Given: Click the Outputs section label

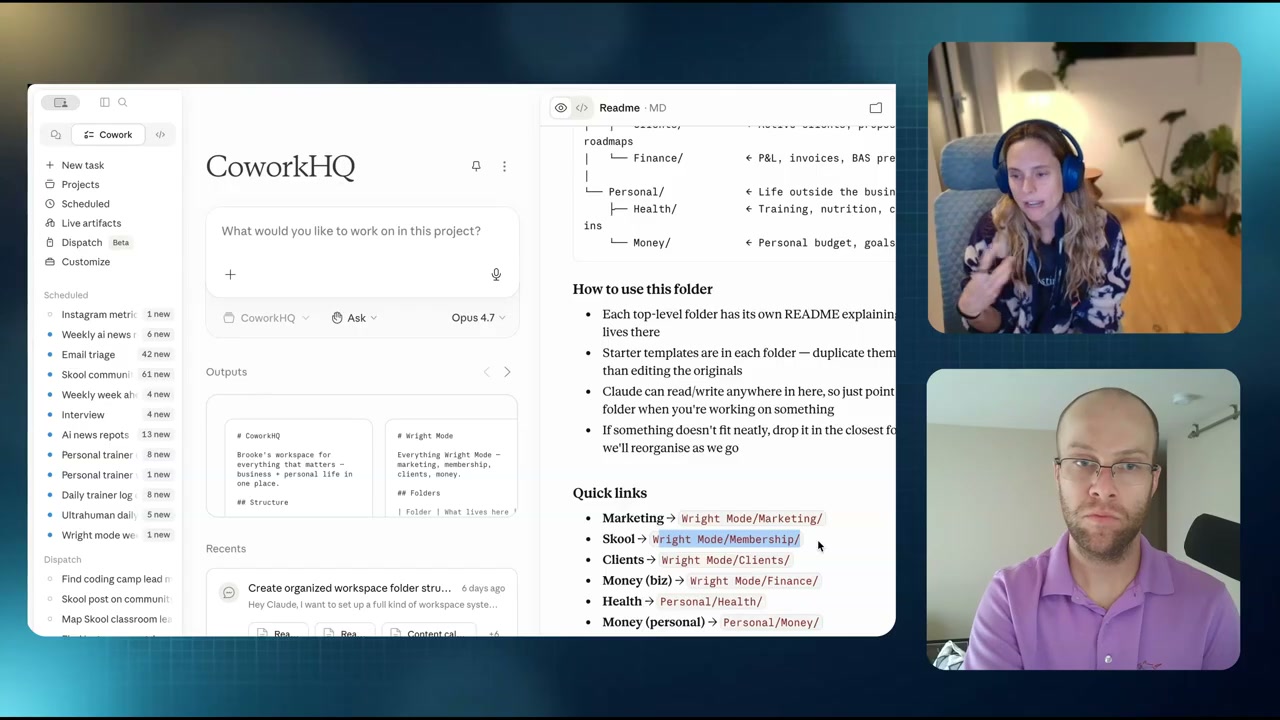Looking at the screenshot, I should (x=226, y=372).
